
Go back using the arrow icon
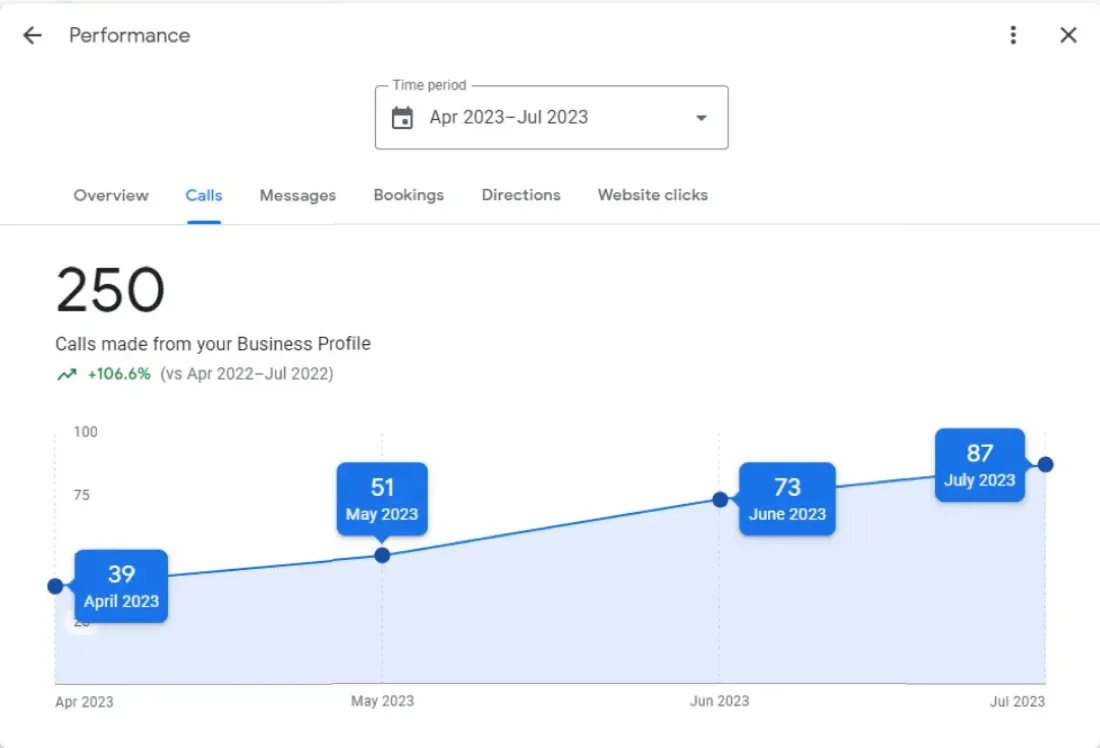coord(32,35)
